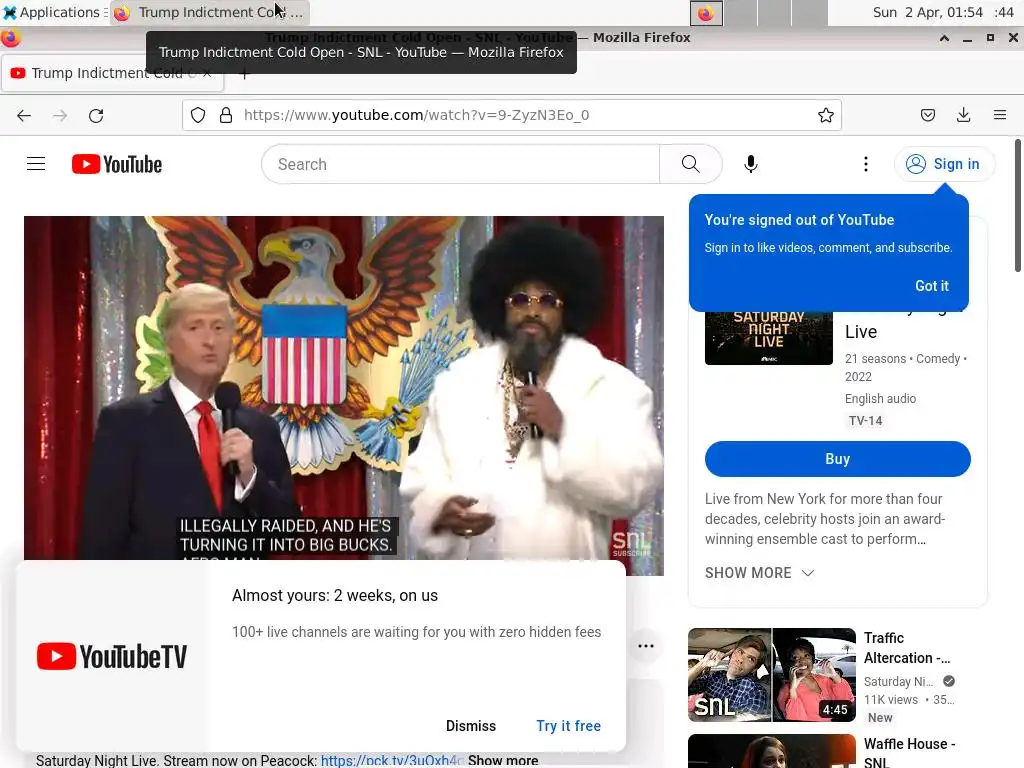Viewport: 1024px width, 768px height.
Task: Click the YouTube TV promo logo
Action: [112, 656]
